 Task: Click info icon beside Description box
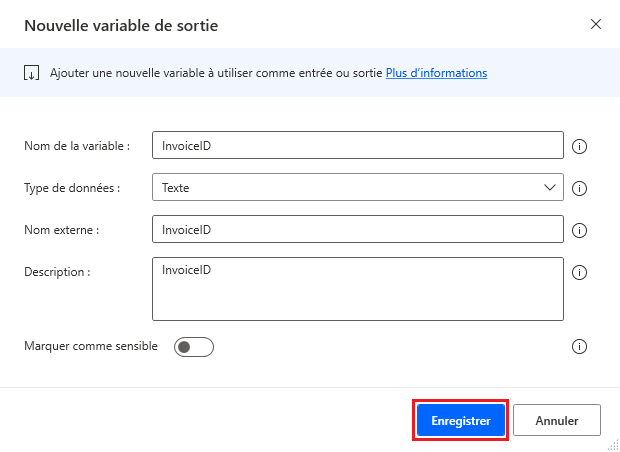click(x=578, y=272)
